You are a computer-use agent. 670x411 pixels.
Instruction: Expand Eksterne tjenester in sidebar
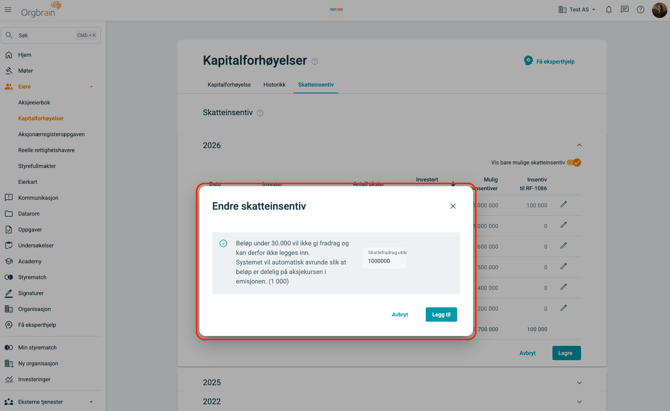tap(91, 402)
